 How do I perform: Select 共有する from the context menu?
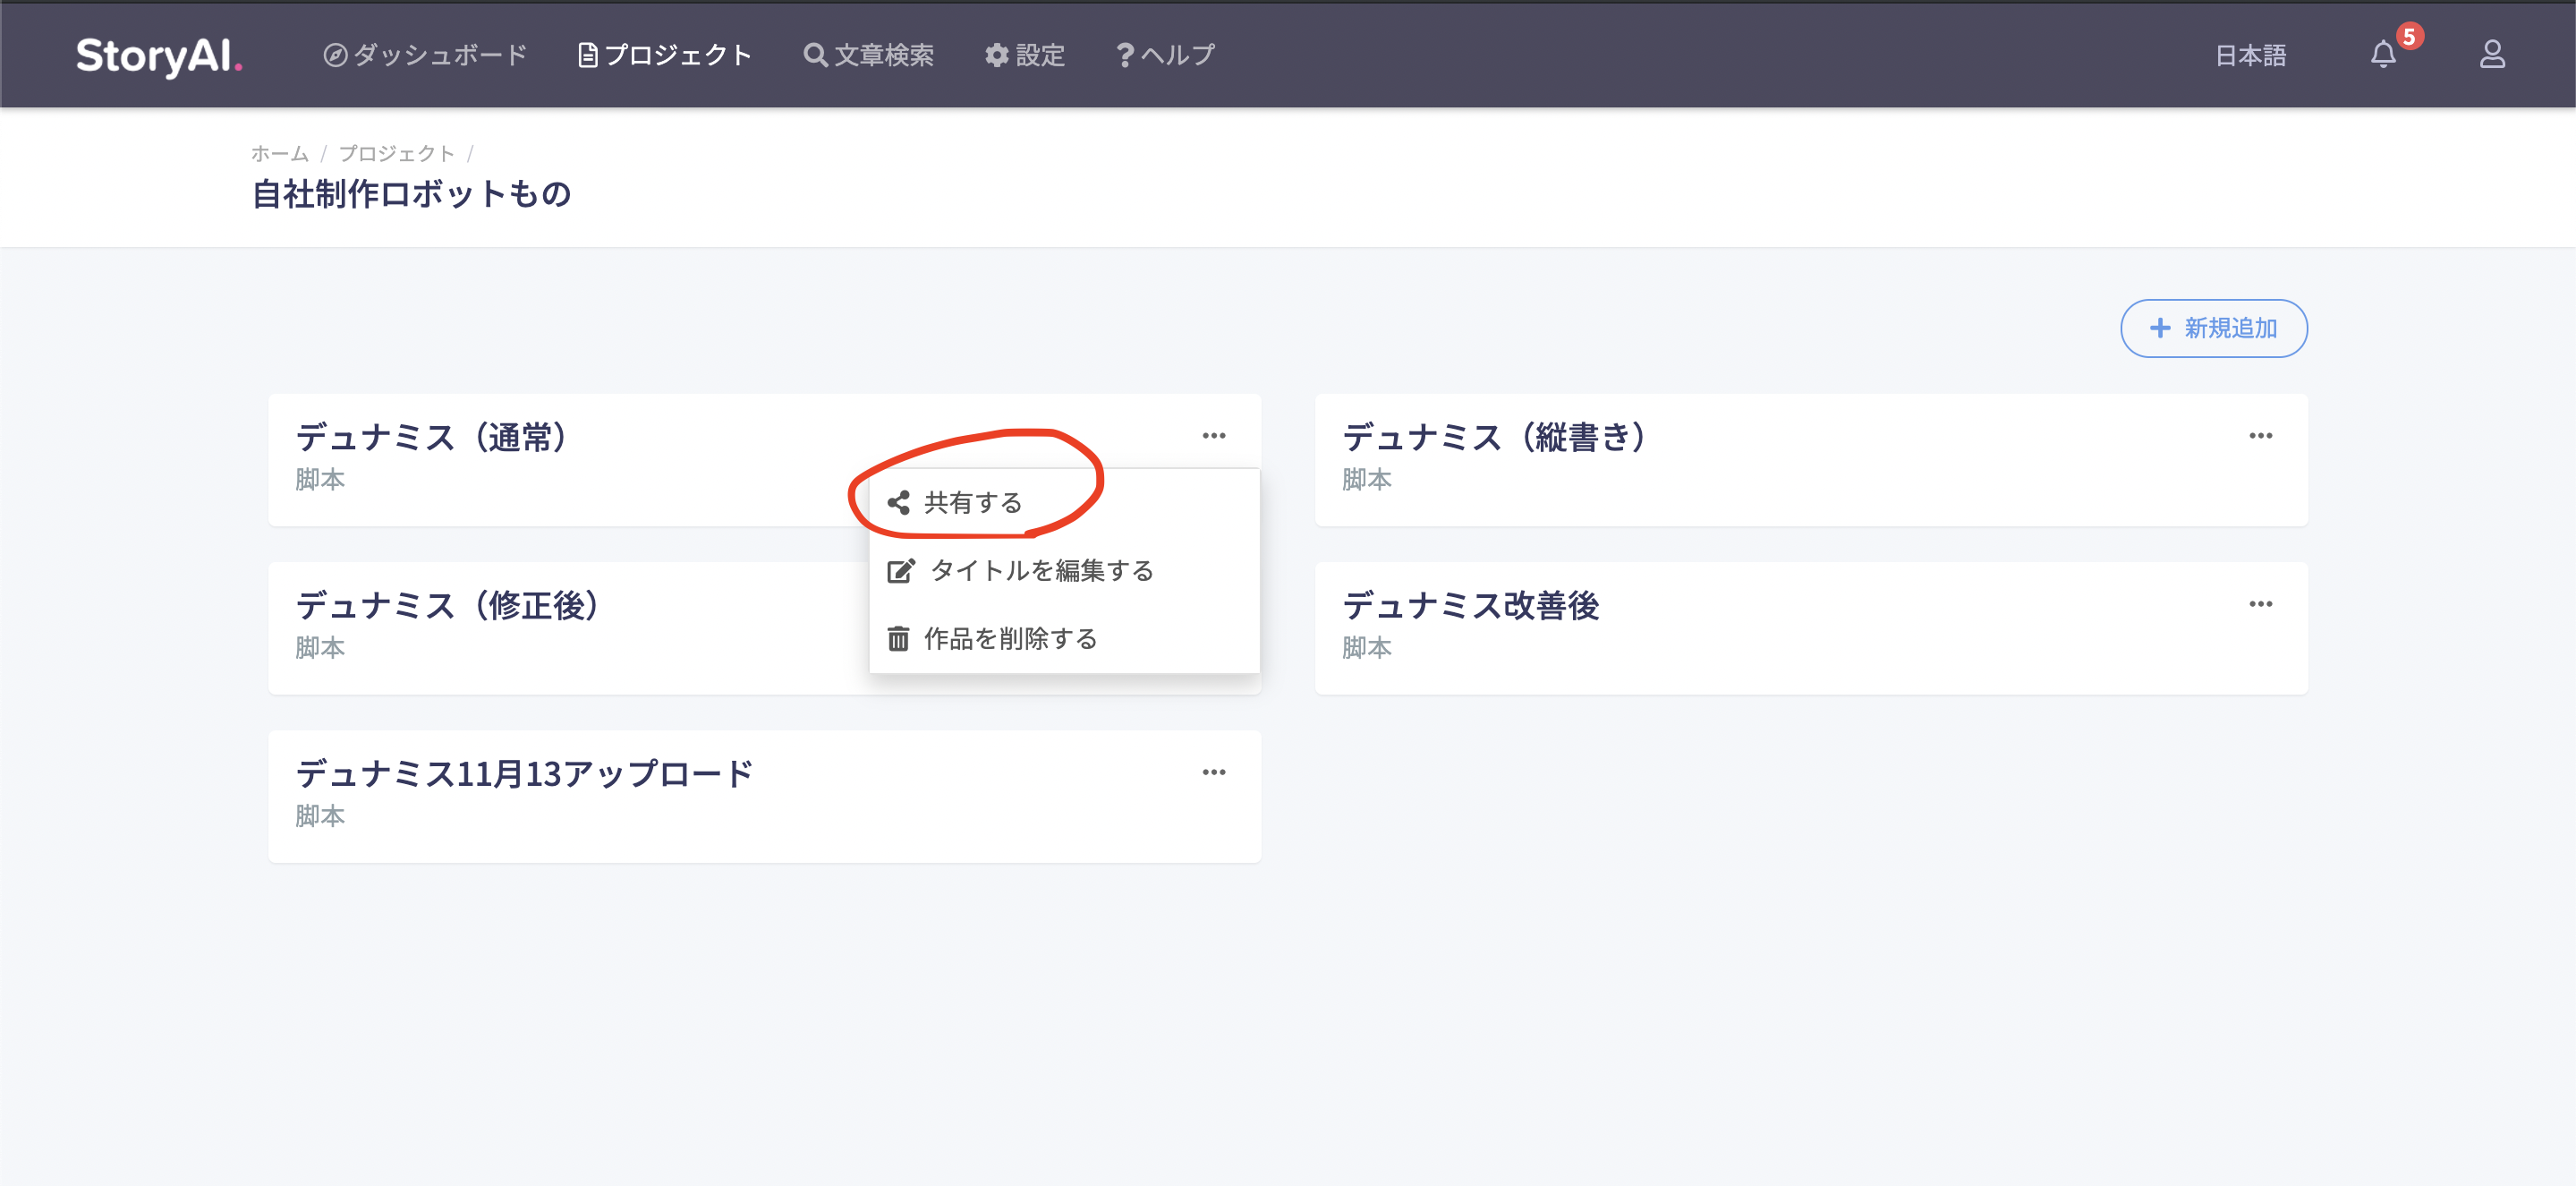[x=971, y=503]
